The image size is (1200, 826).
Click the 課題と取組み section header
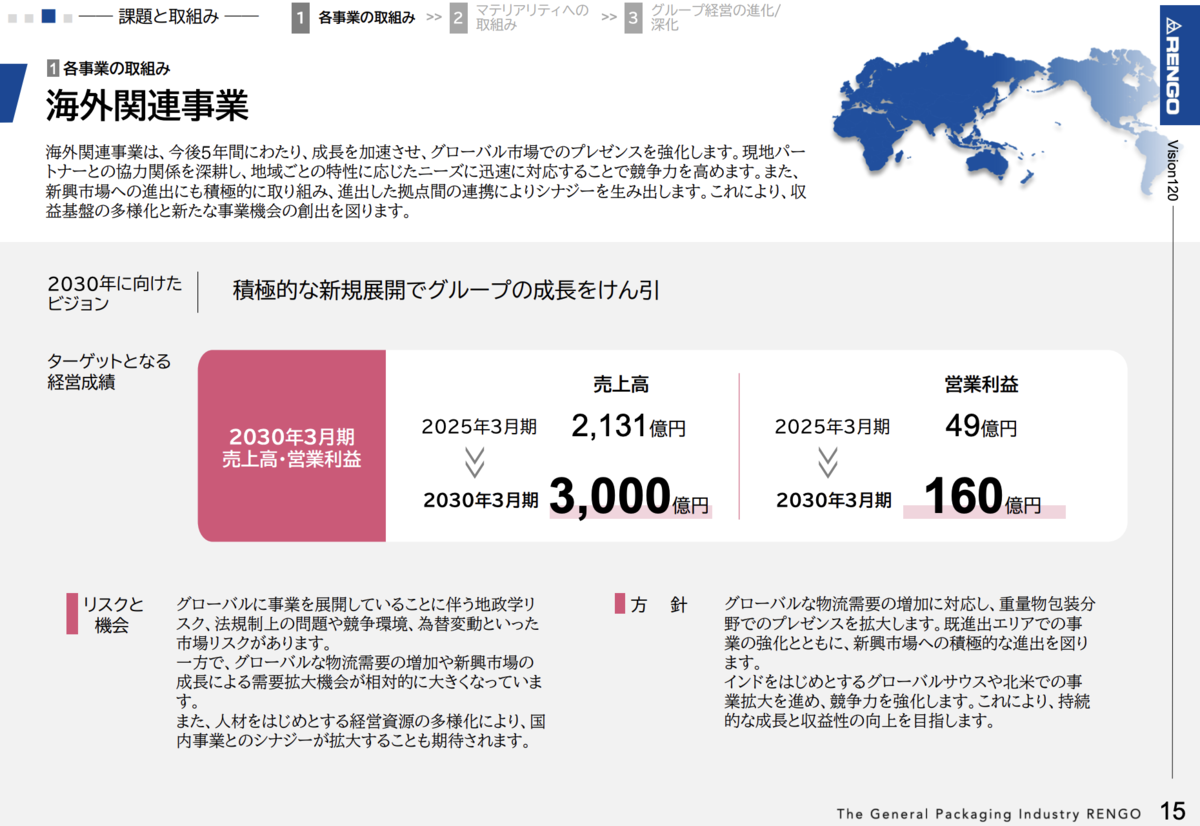[169, 17]
